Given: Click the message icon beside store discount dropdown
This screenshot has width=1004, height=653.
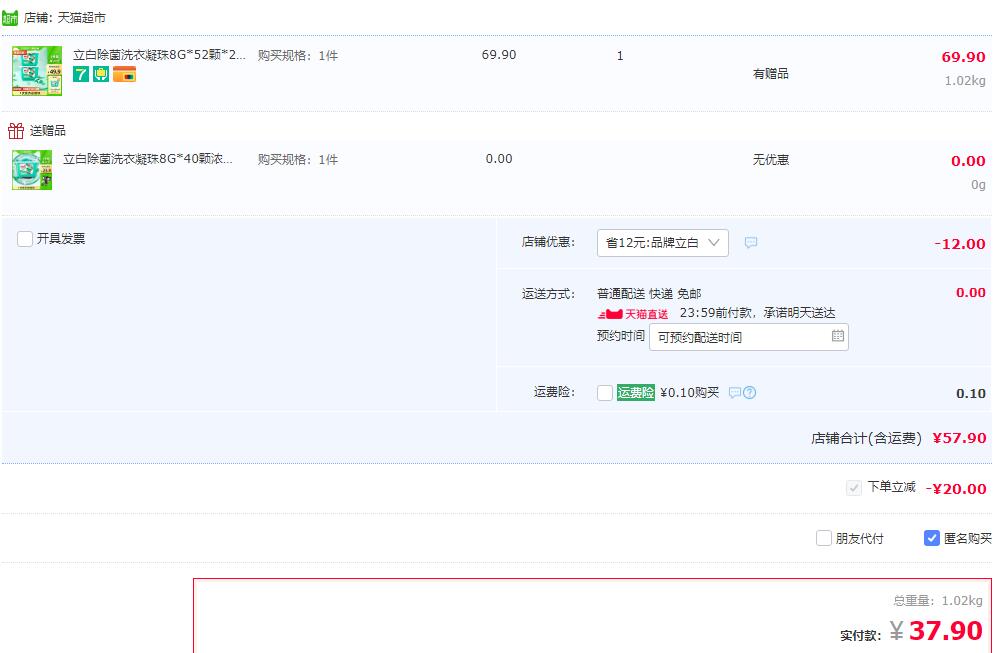Looking at the screenshot, I should point(751,243).
